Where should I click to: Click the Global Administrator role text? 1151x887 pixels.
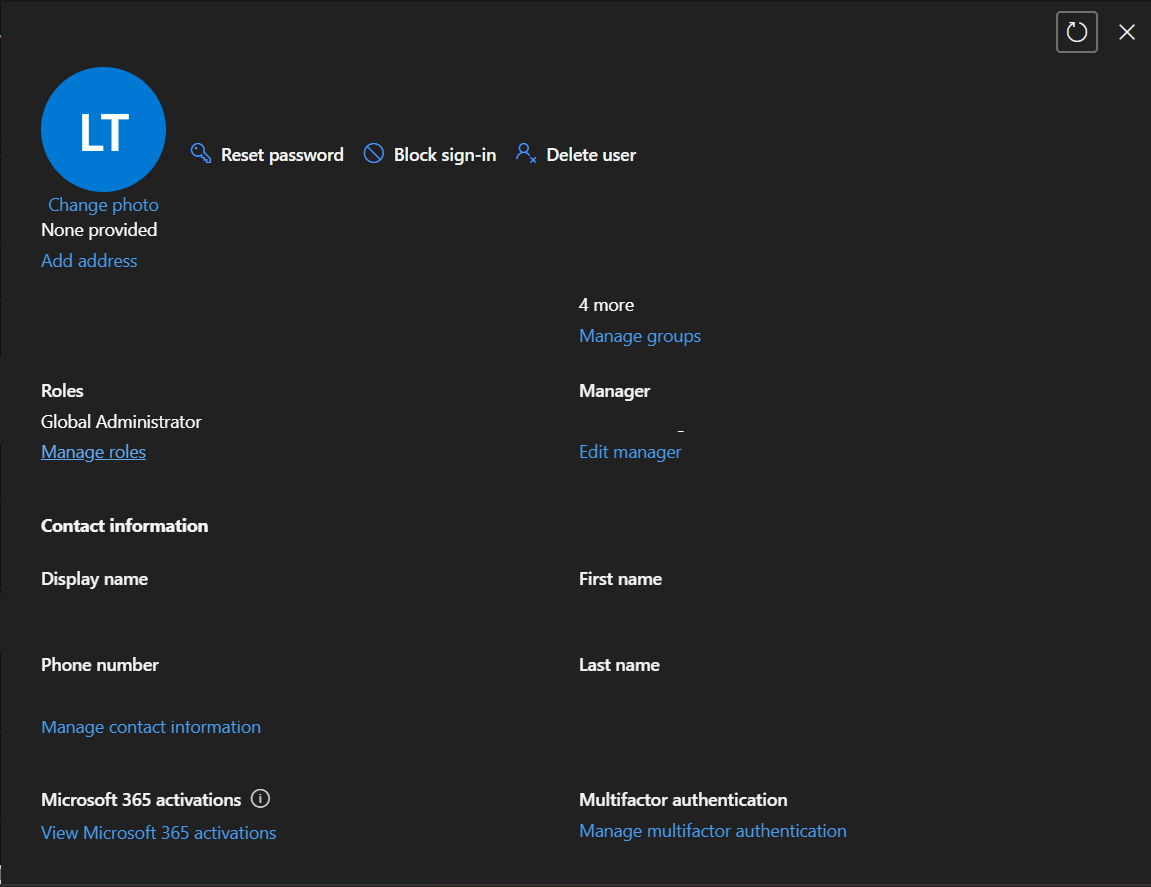pyautogui.click(x=121, y=421)
